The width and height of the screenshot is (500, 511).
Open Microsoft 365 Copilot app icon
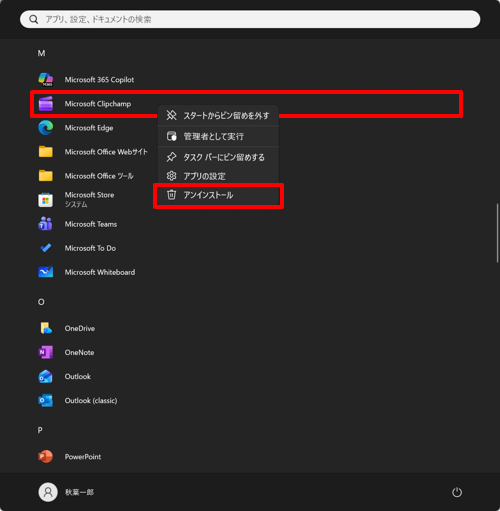click(x=46, y=80)
